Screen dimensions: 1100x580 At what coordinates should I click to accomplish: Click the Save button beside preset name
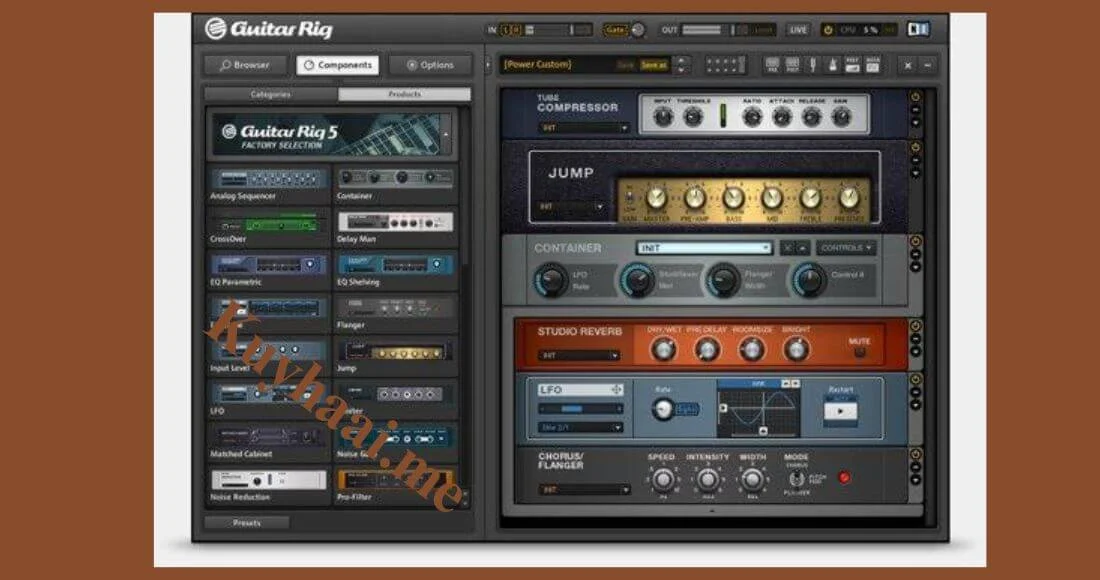pos(626,65)
